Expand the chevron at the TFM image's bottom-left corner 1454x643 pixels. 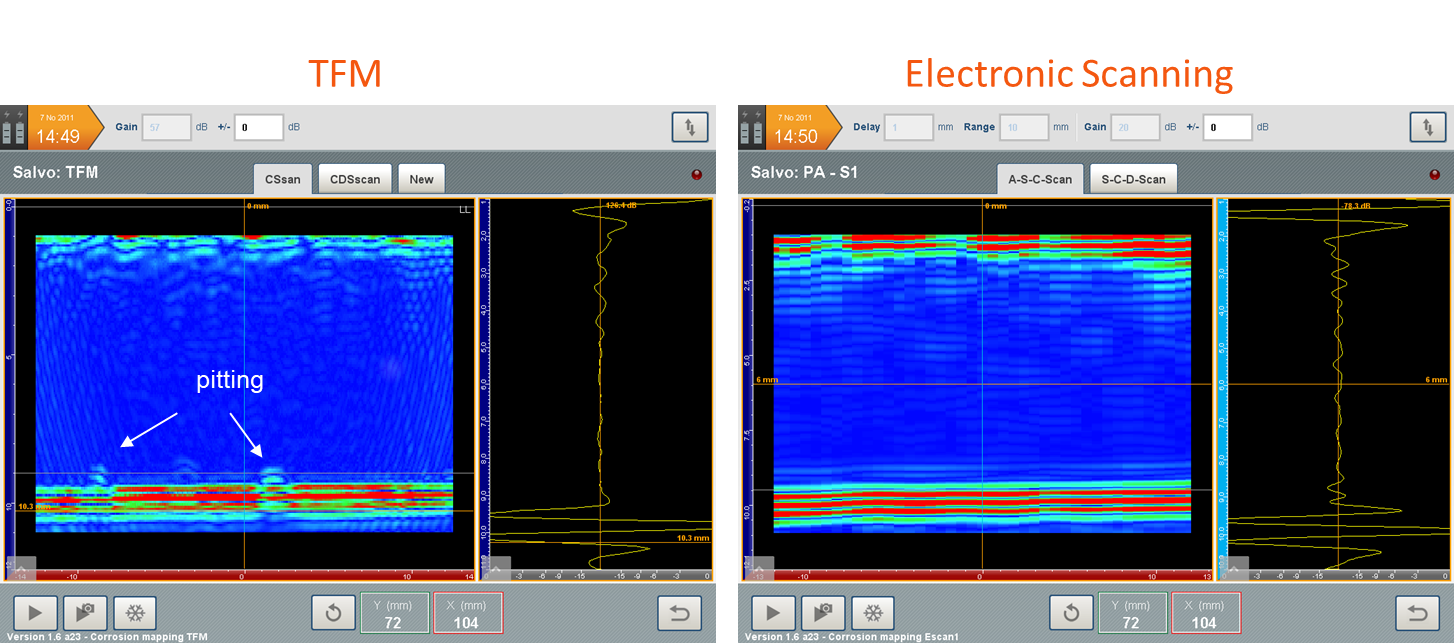point(22,569)
